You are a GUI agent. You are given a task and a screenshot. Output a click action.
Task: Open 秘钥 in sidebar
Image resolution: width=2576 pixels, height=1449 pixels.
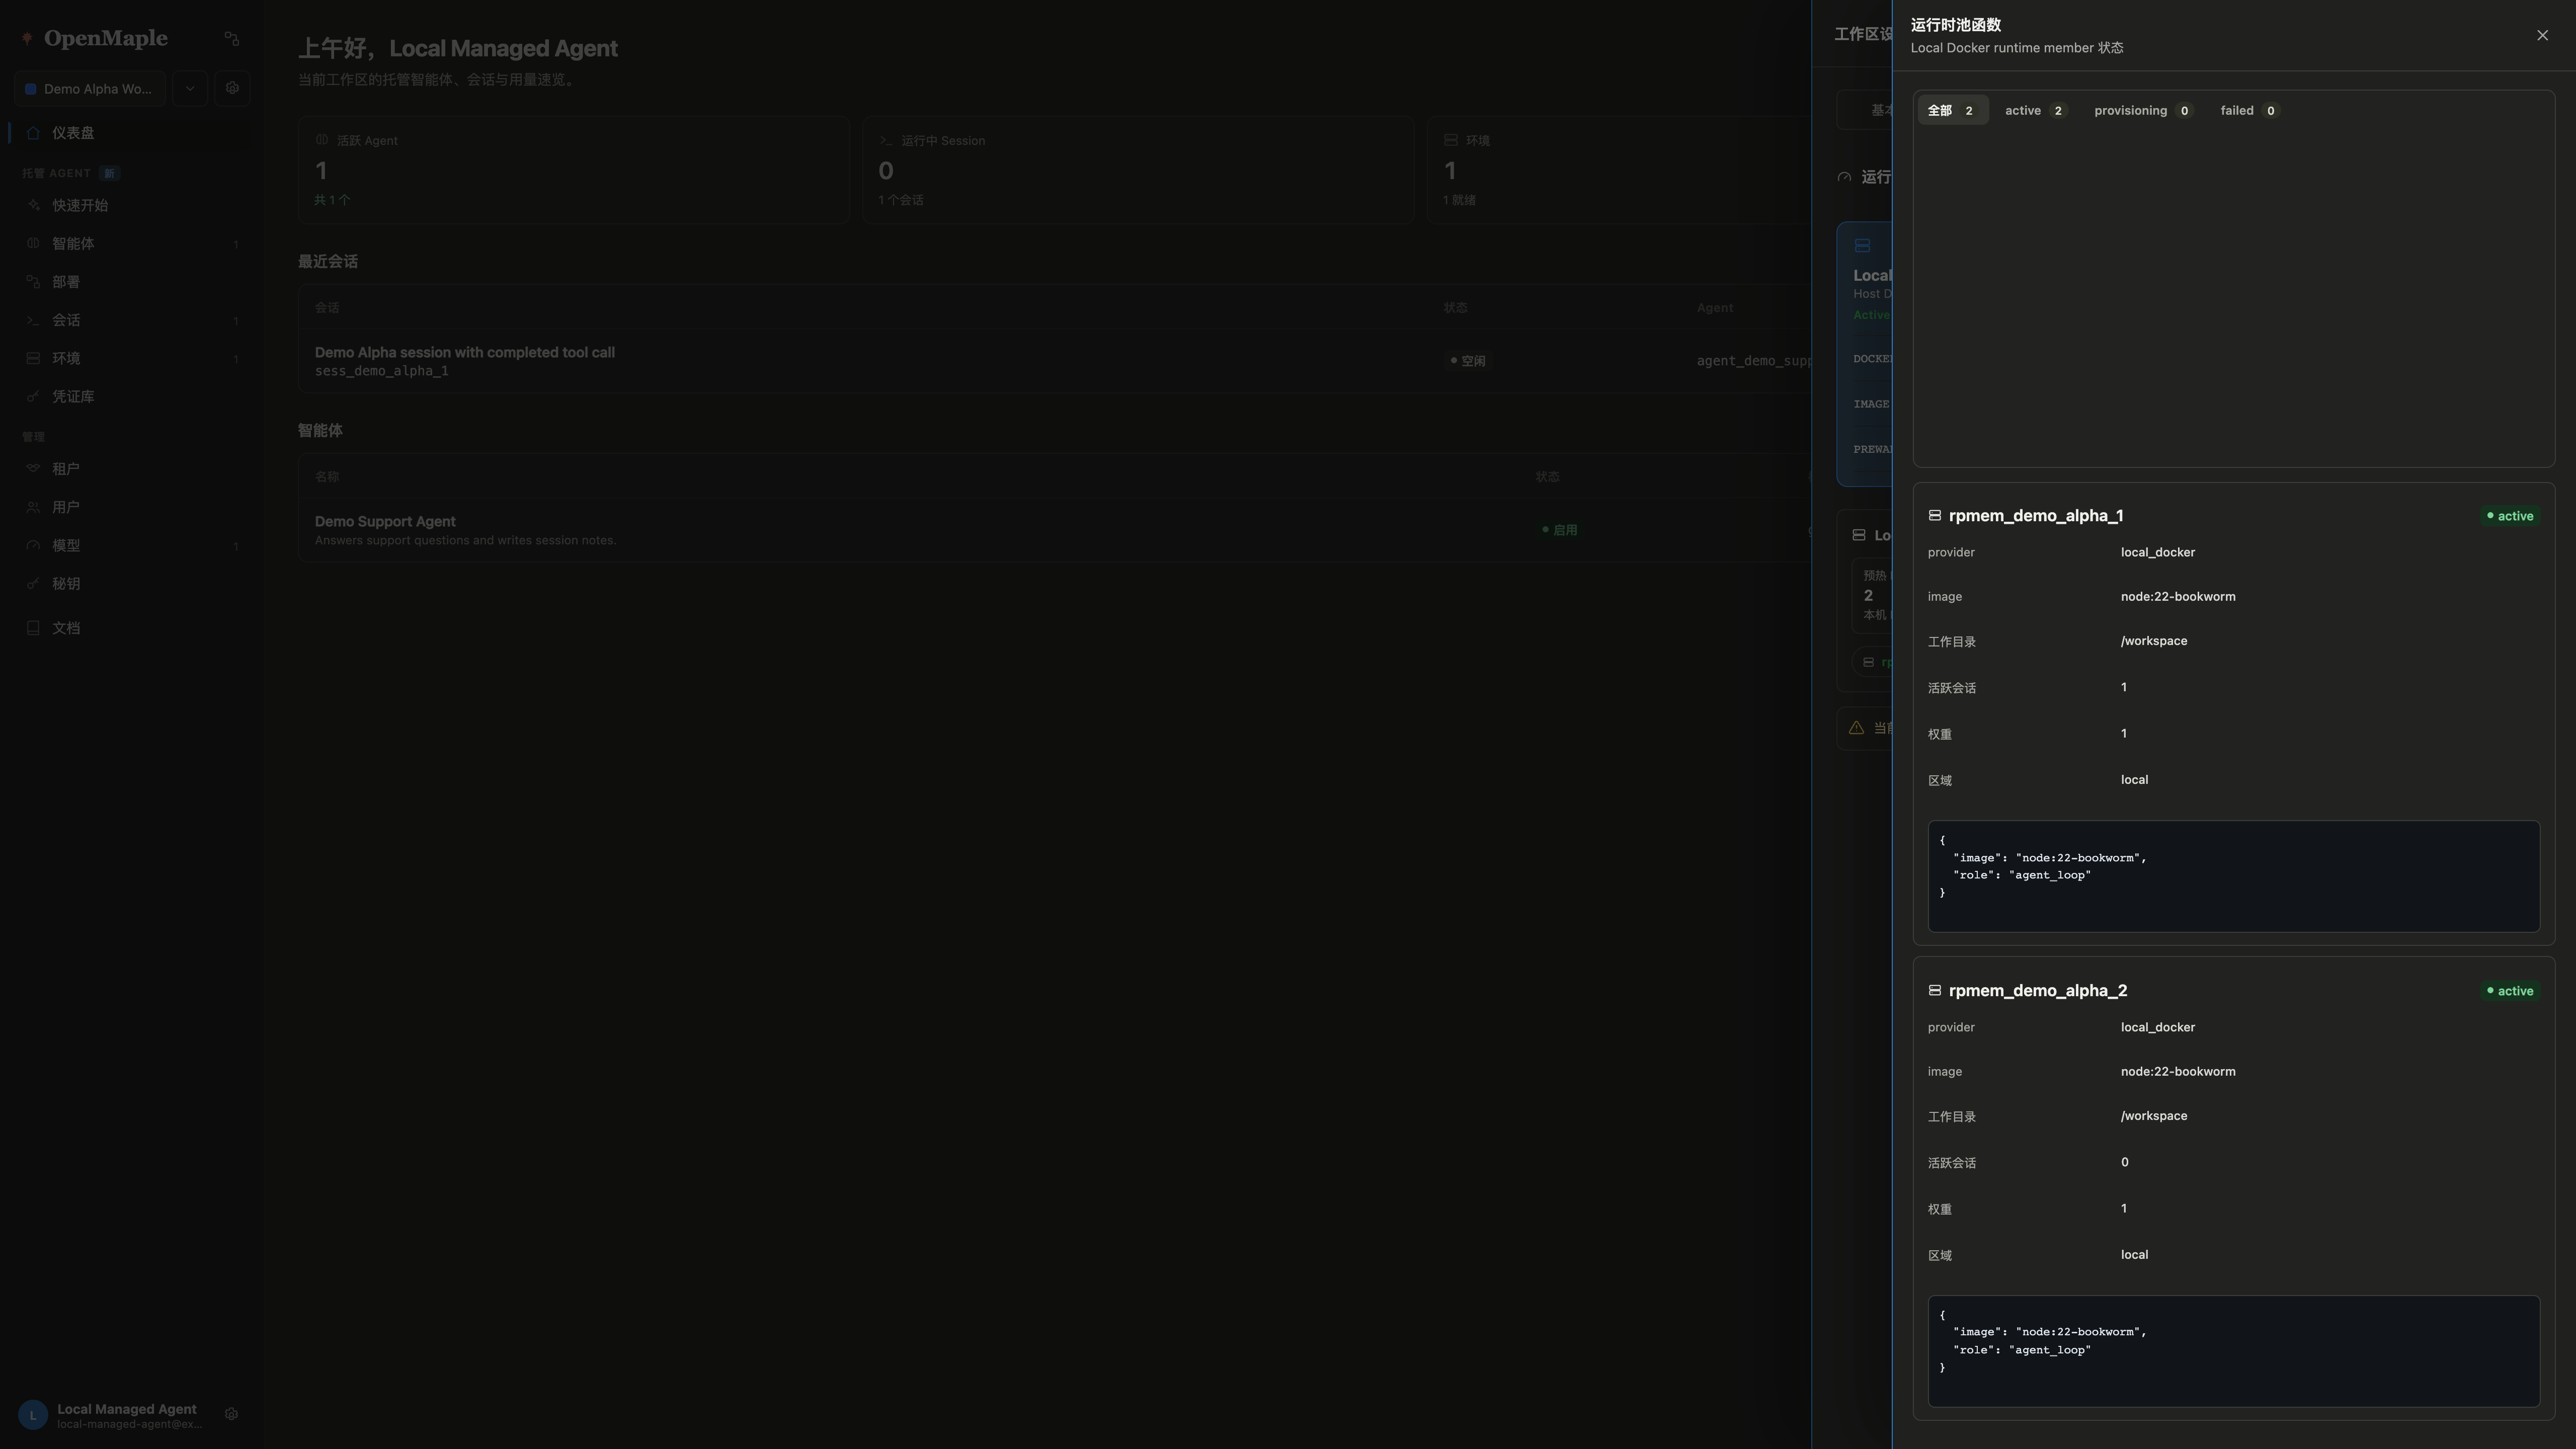point(130,584)
